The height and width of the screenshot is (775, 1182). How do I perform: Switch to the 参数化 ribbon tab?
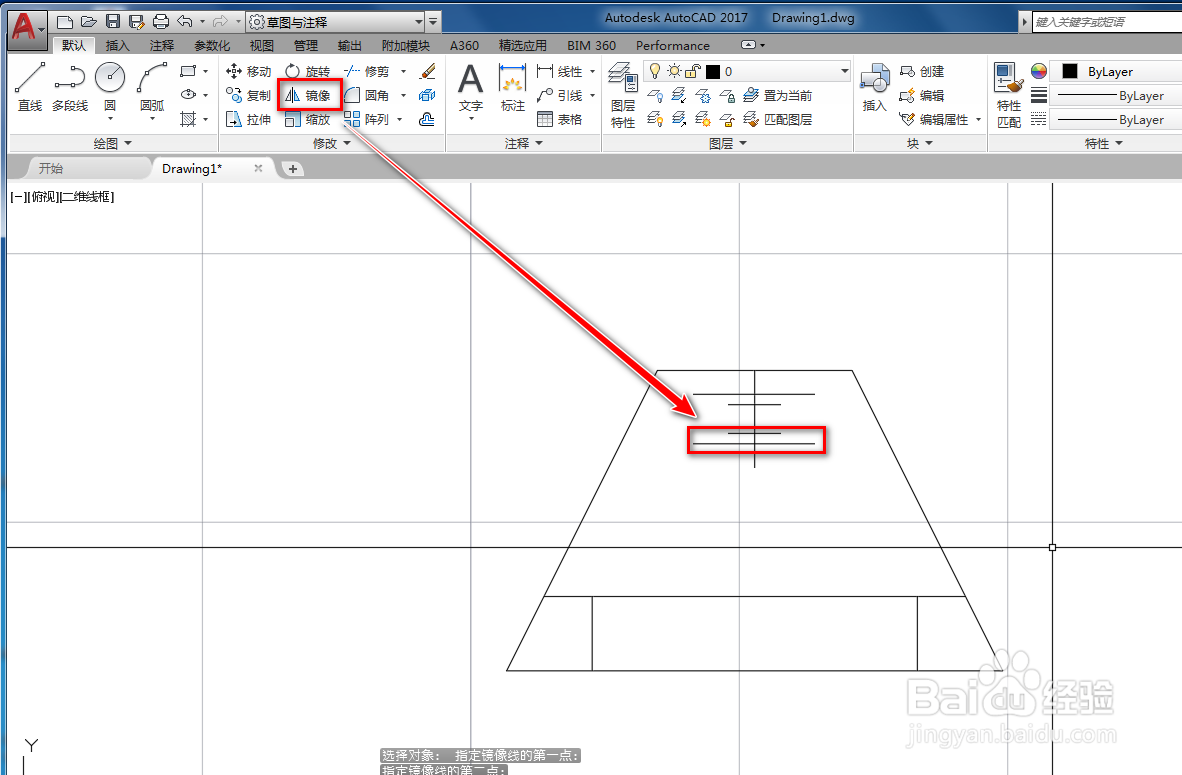212,45
